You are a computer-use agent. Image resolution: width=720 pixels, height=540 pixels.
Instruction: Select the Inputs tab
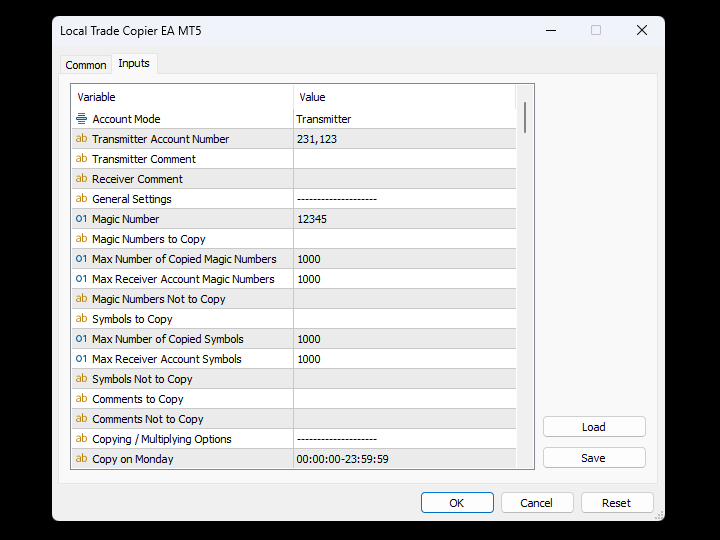coord(134,63)
